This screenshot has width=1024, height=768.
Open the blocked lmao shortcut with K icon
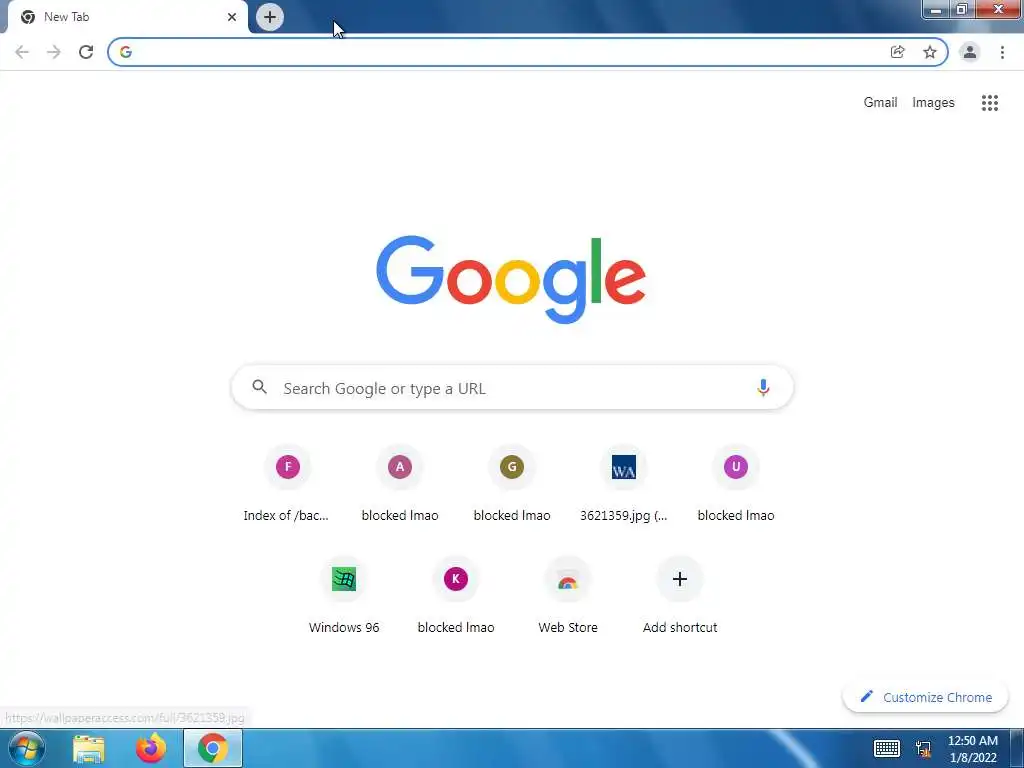coord(456,596)
